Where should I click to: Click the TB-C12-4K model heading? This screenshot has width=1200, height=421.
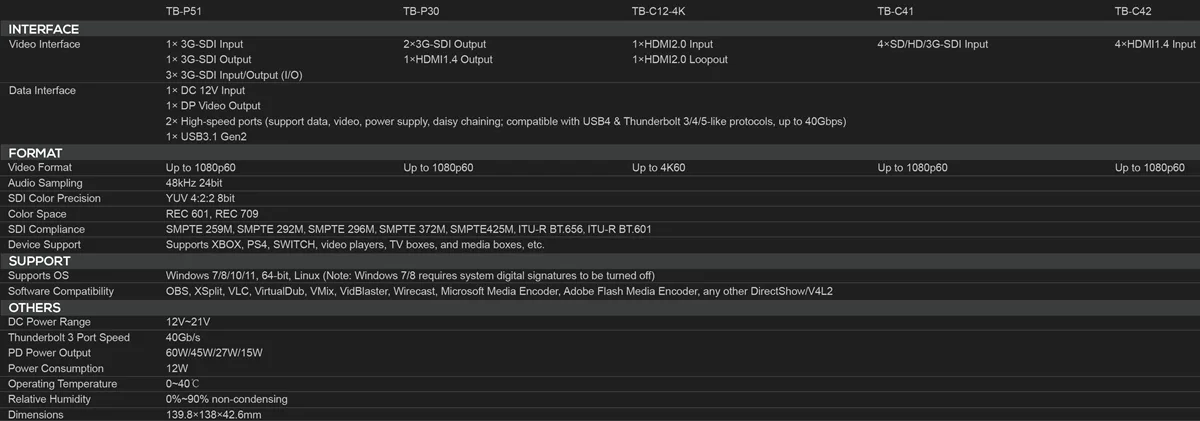point(659,11)
